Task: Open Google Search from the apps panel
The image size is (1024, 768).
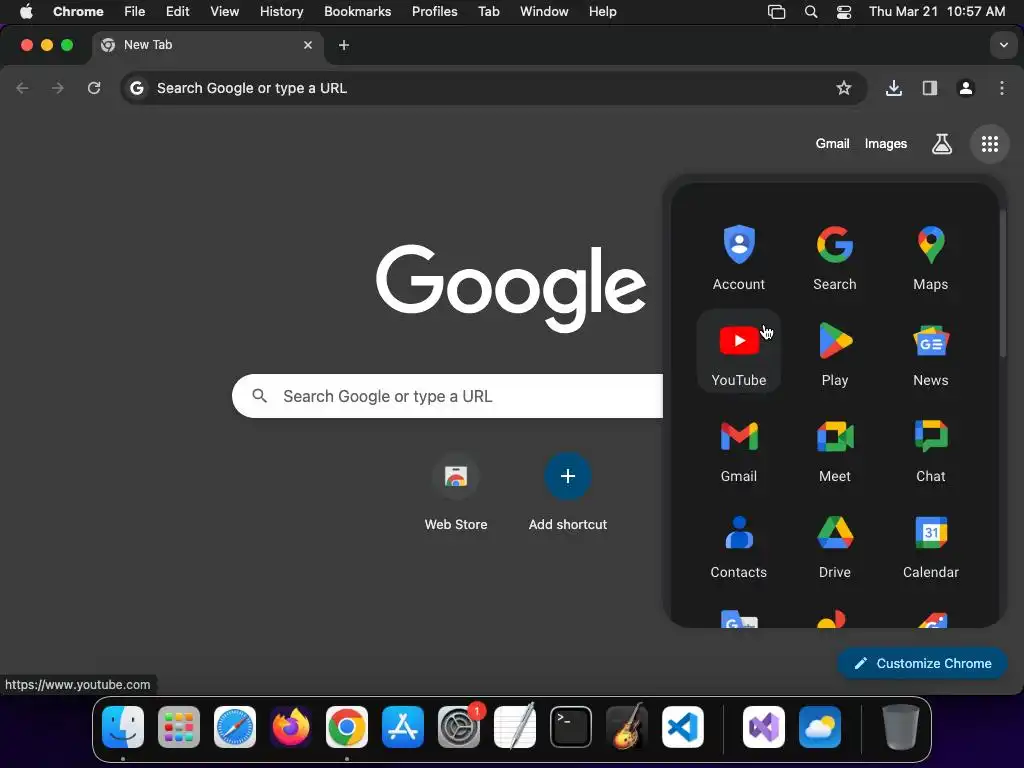Action: [835, 257]
